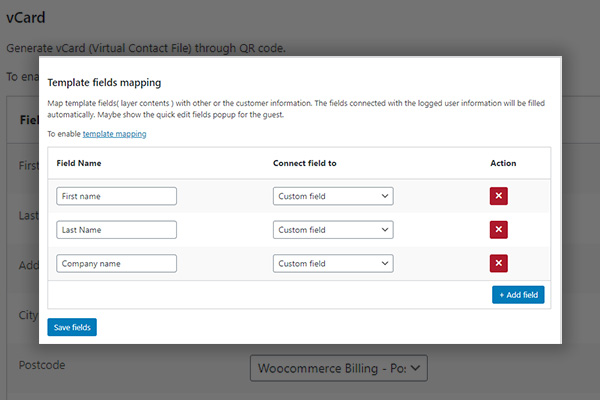Delete the Company name field row
600x400 pixels.
[499, 263]
